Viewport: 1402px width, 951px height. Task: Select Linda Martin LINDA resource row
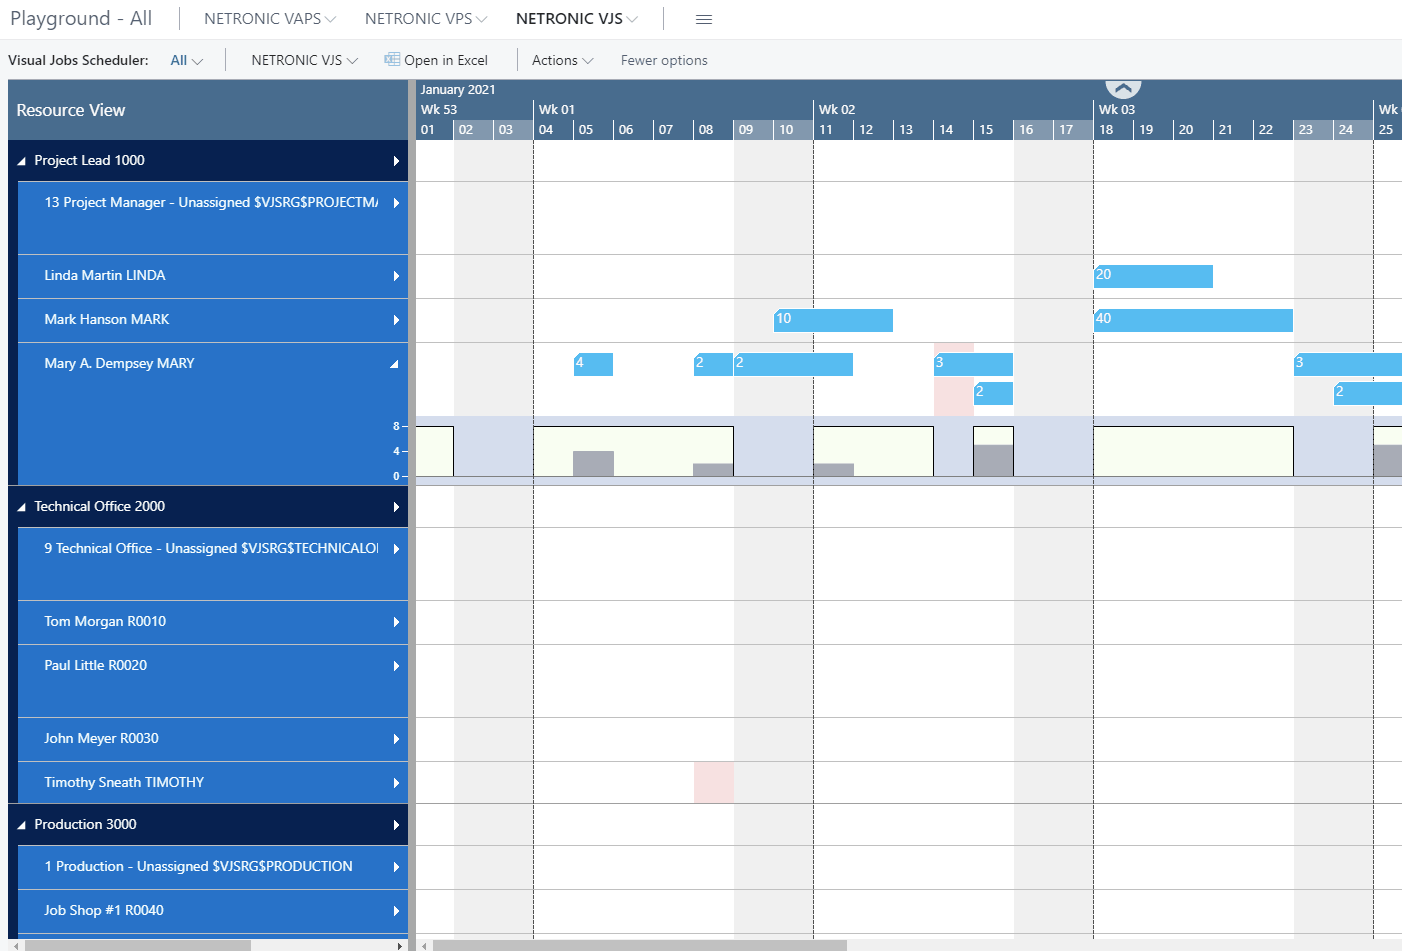(213, 276)
